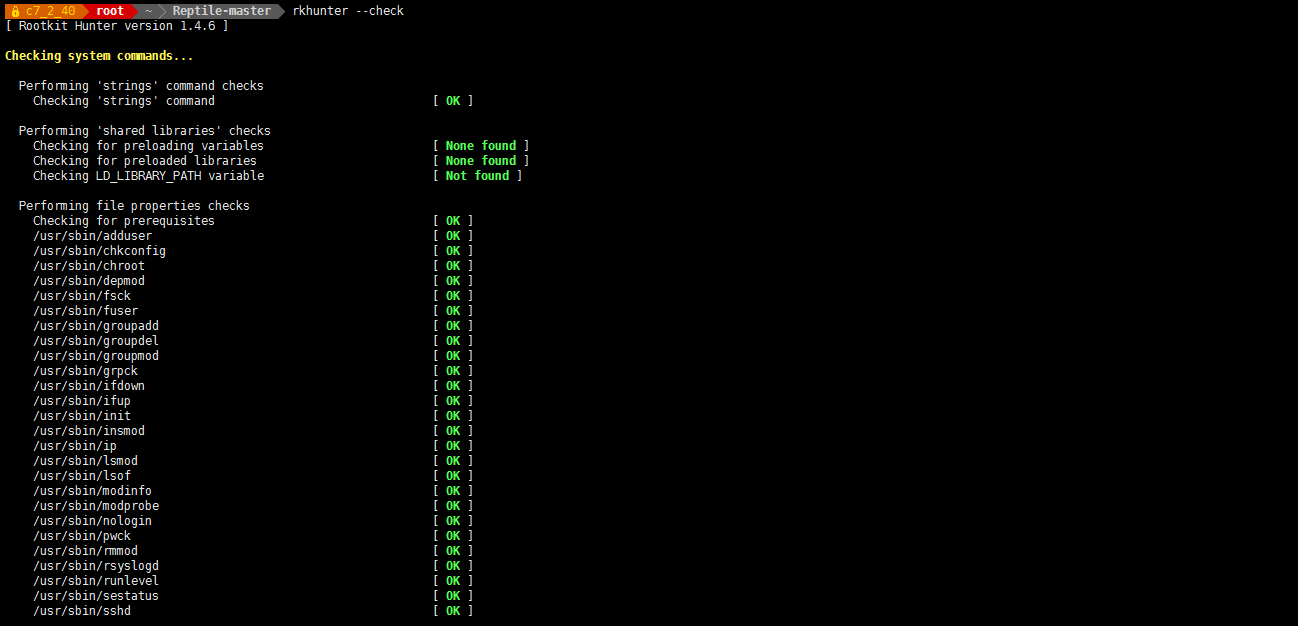Click OK status for prerequisites
Viewport: 1298px width, 626px height.
pyautogui.click(x=453, y=221)
